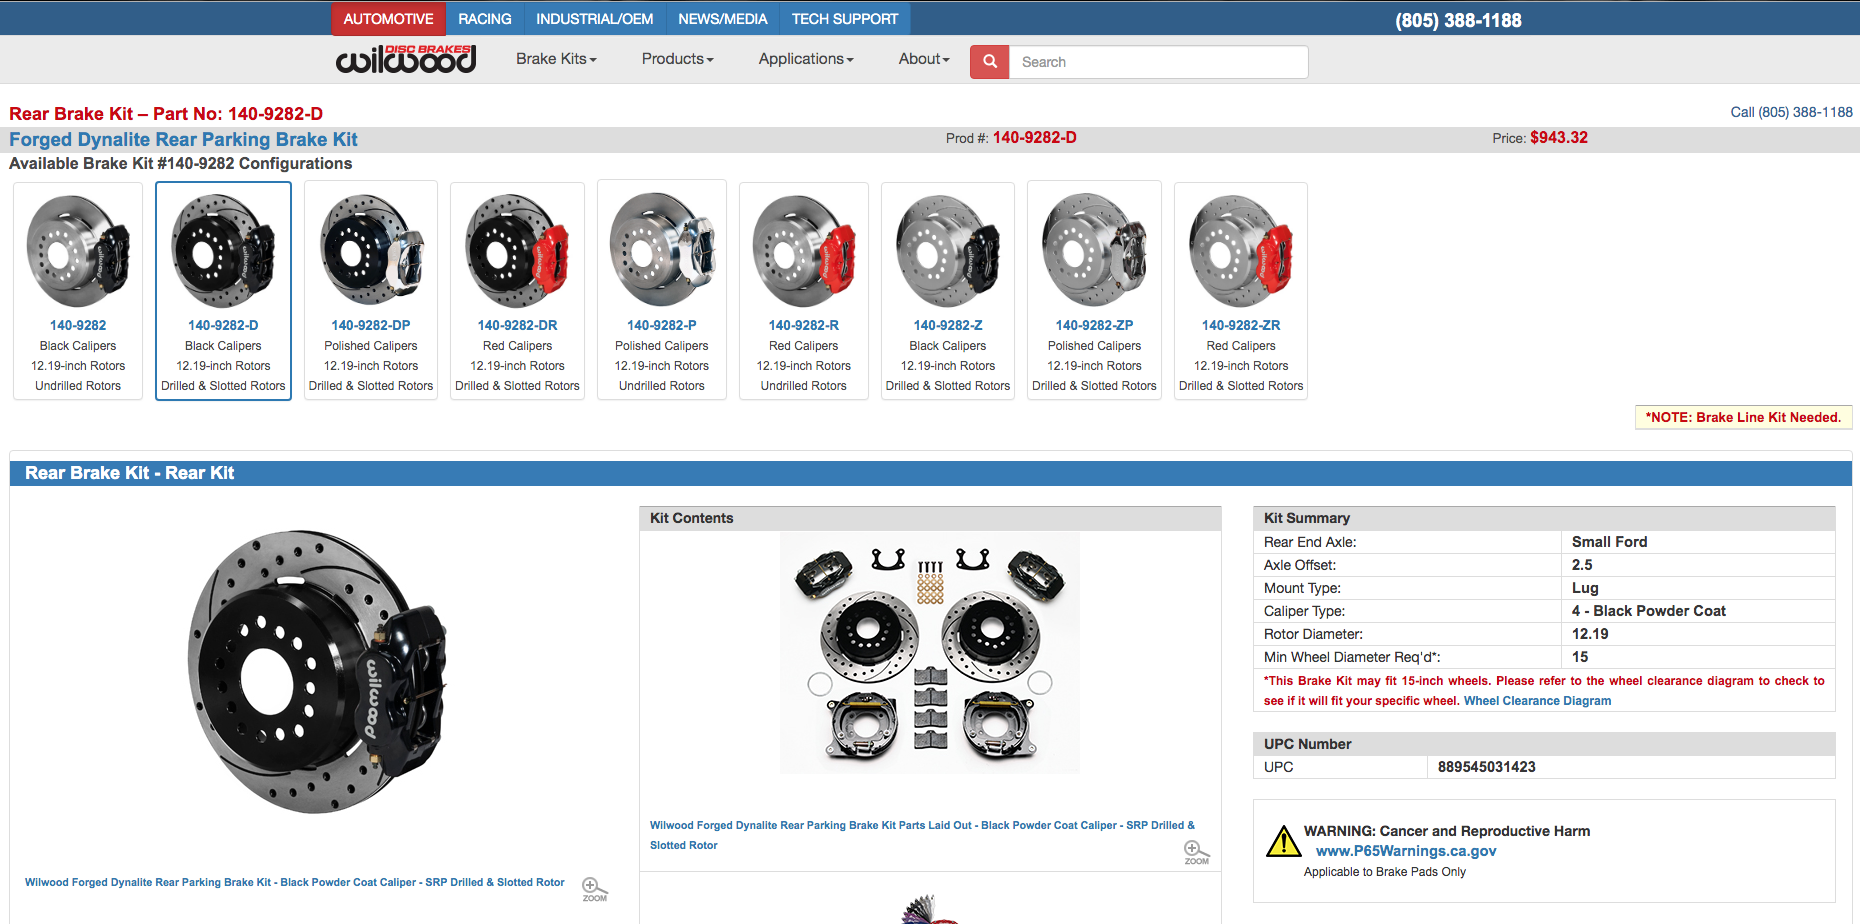Click the UPC value 889545031423

pos(1487,767)
